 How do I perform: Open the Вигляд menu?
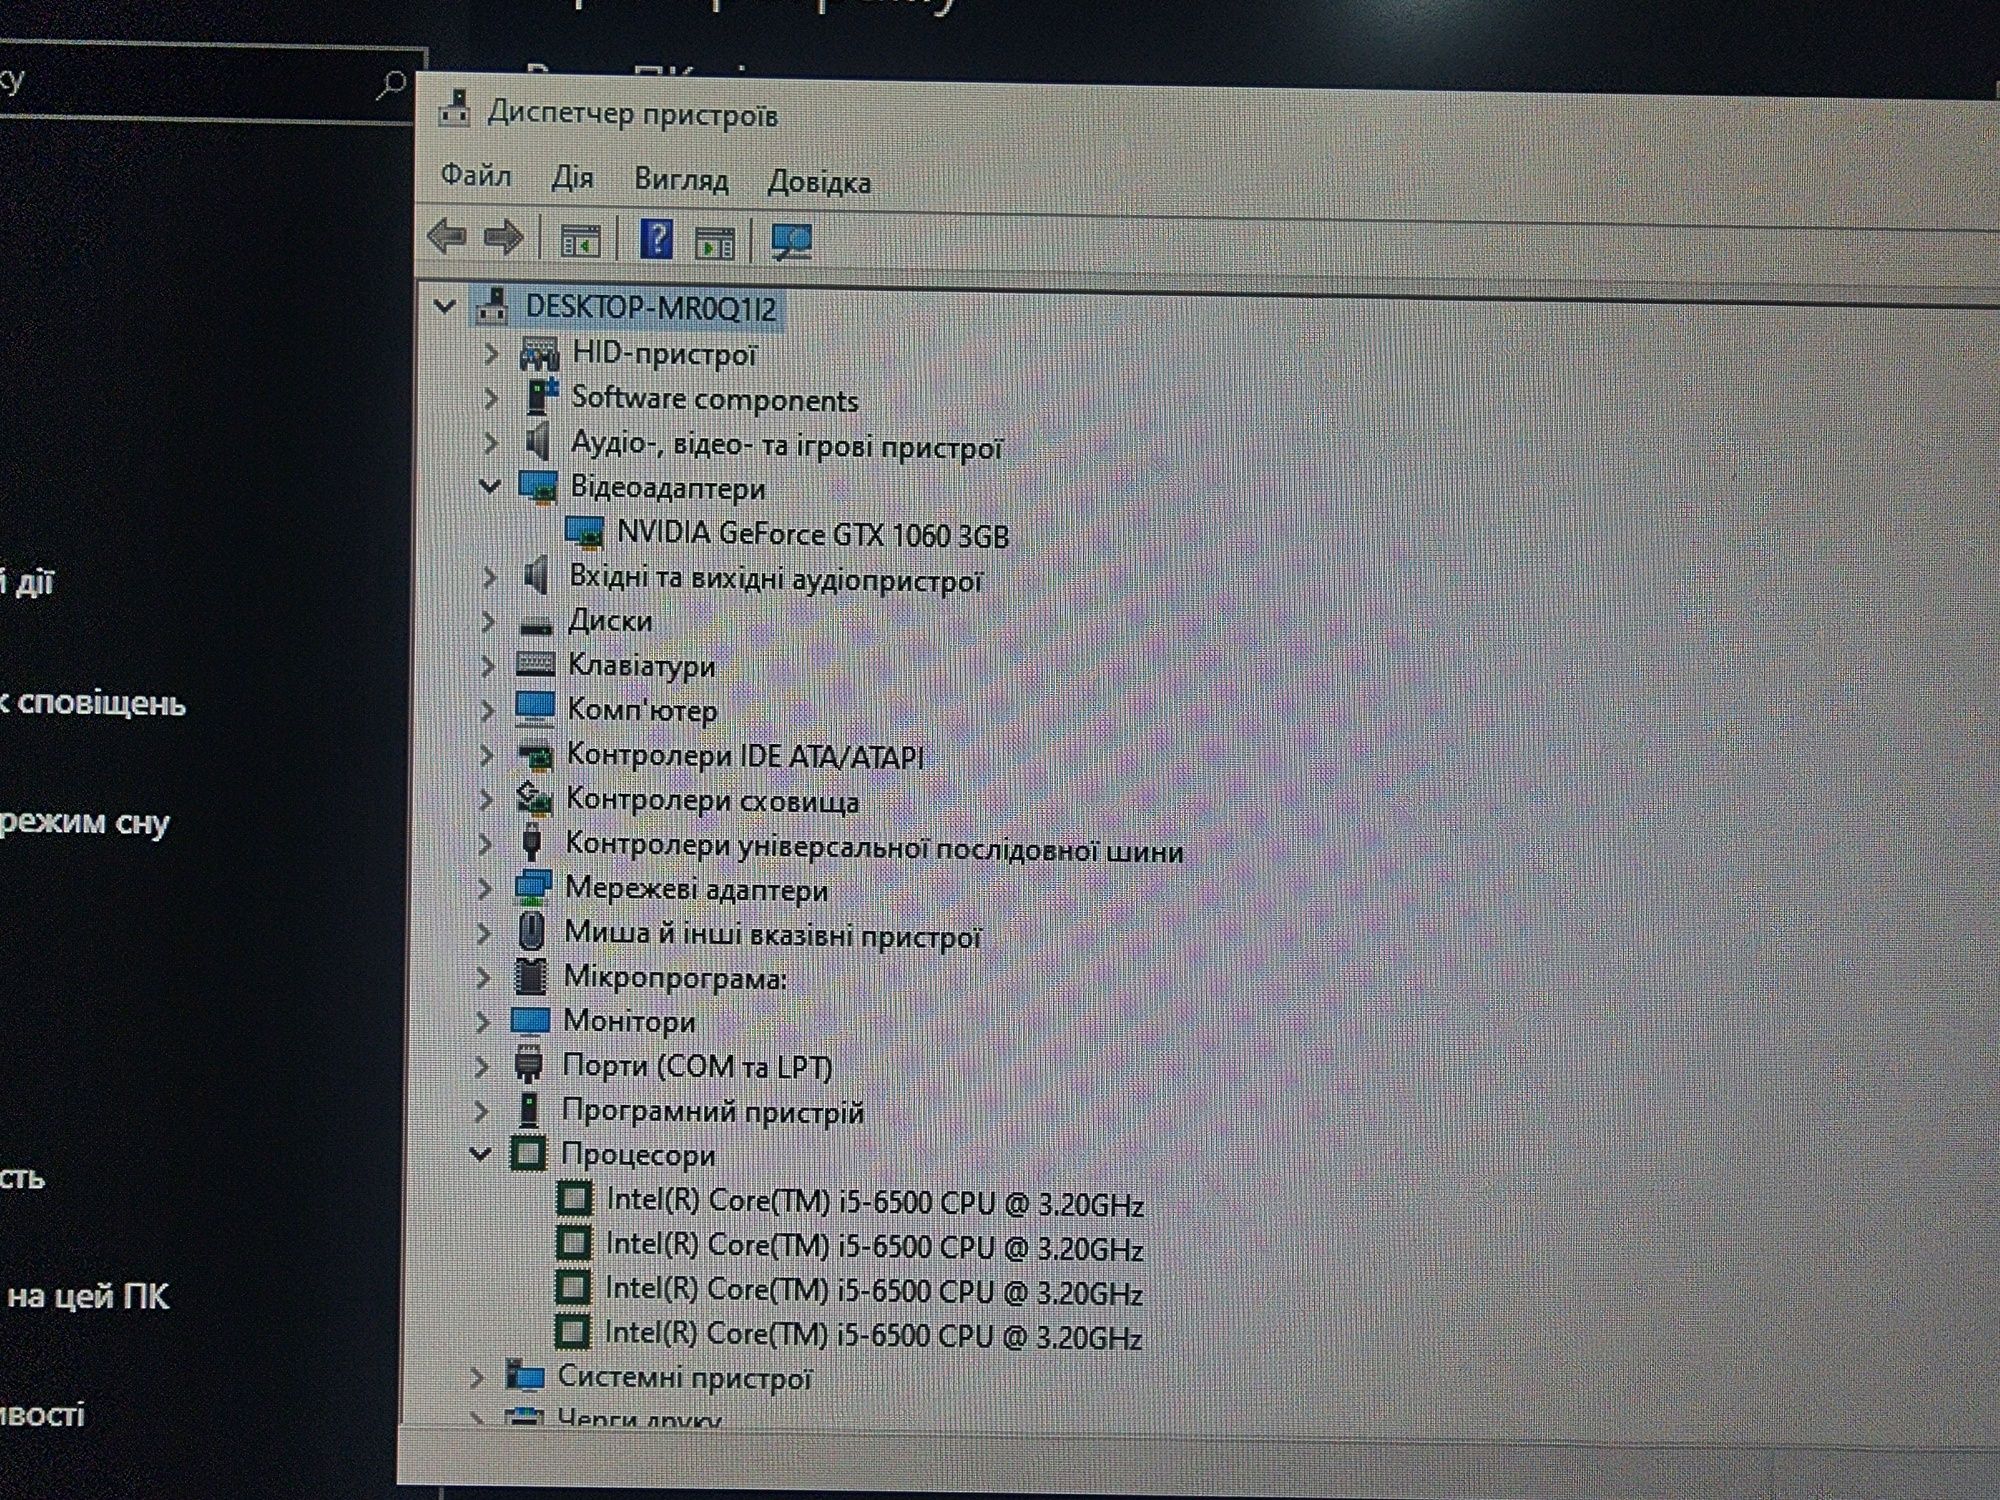pyautogui.click(x=681, y=181)
